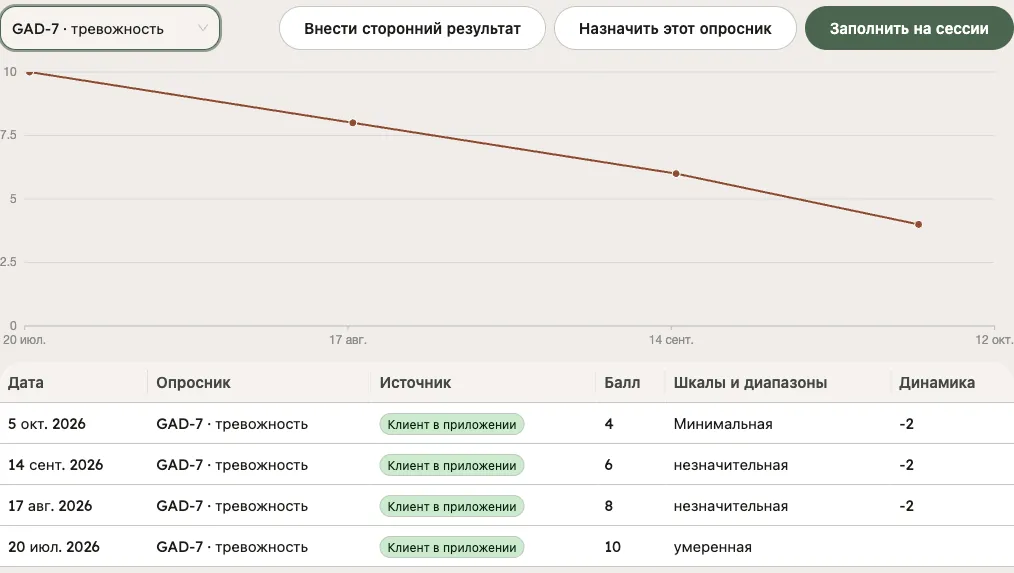Click score '4' in the 5 окт. row
Viewport: 1014px width, 573px height.
(609, 424)
